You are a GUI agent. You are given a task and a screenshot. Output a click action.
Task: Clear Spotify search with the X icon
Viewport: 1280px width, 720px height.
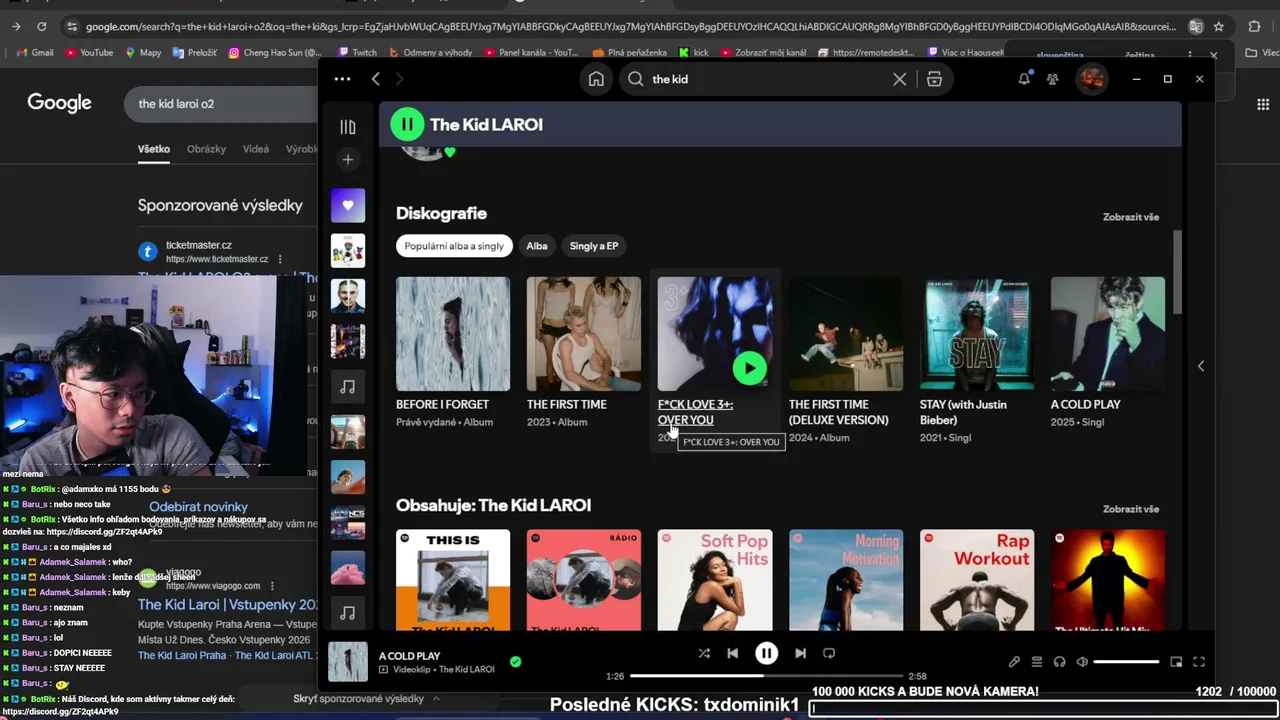coord(900,79)
